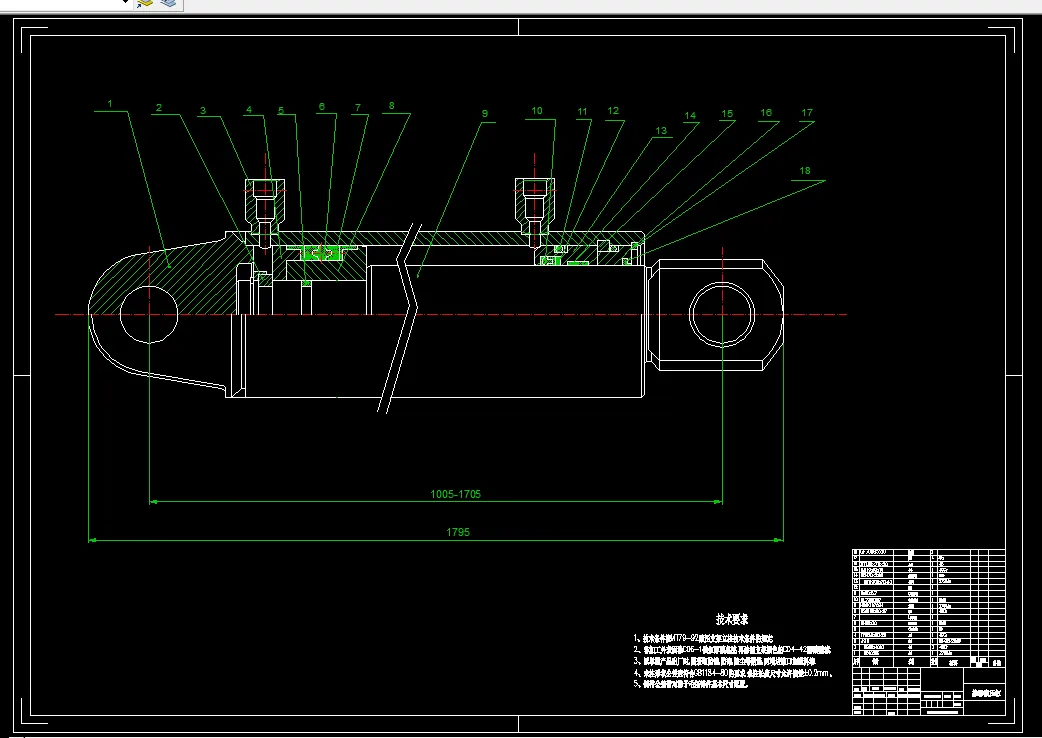
Task: Select part balloon number 16
Action: click(766, 113)
